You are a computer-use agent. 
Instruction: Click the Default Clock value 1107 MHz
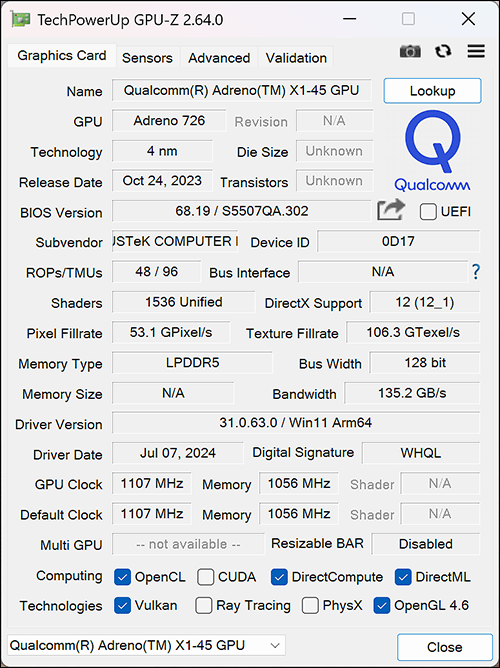pos(152,514)
